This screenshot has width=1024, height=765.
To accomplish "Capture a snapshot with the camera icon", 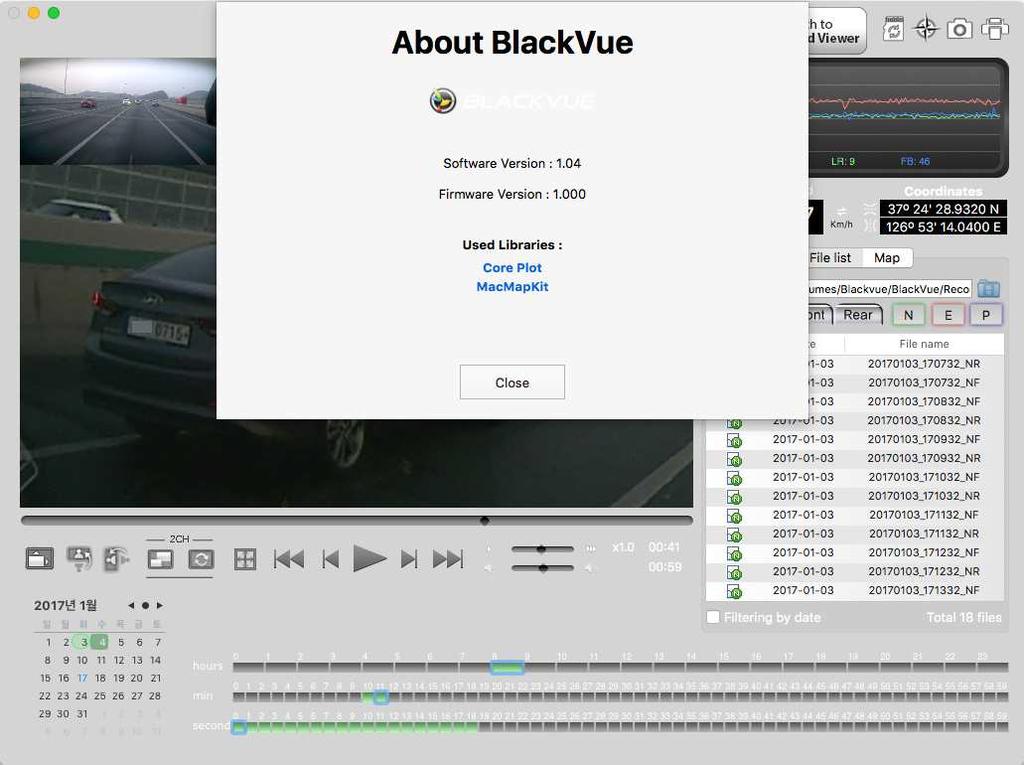I will [x=959, y=29].
